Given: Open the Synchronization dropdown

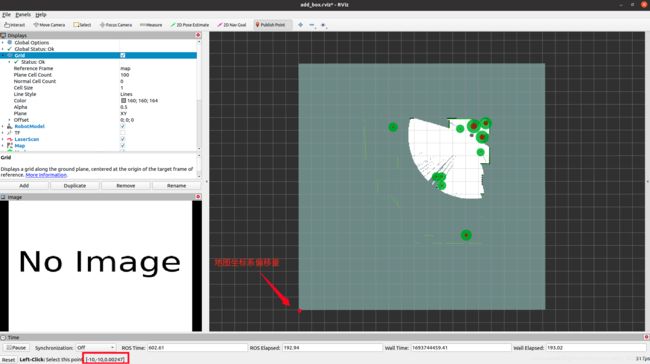Looking at the screenshot, I should click(x=96, y=347).
